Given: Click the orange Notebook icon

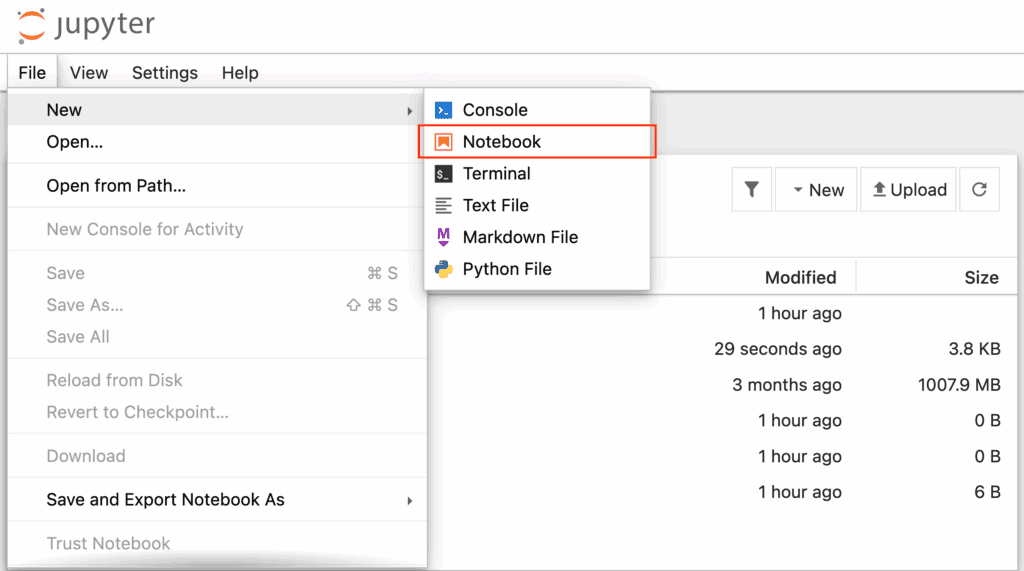Looking at the screenshot, I should click(443, 142).
